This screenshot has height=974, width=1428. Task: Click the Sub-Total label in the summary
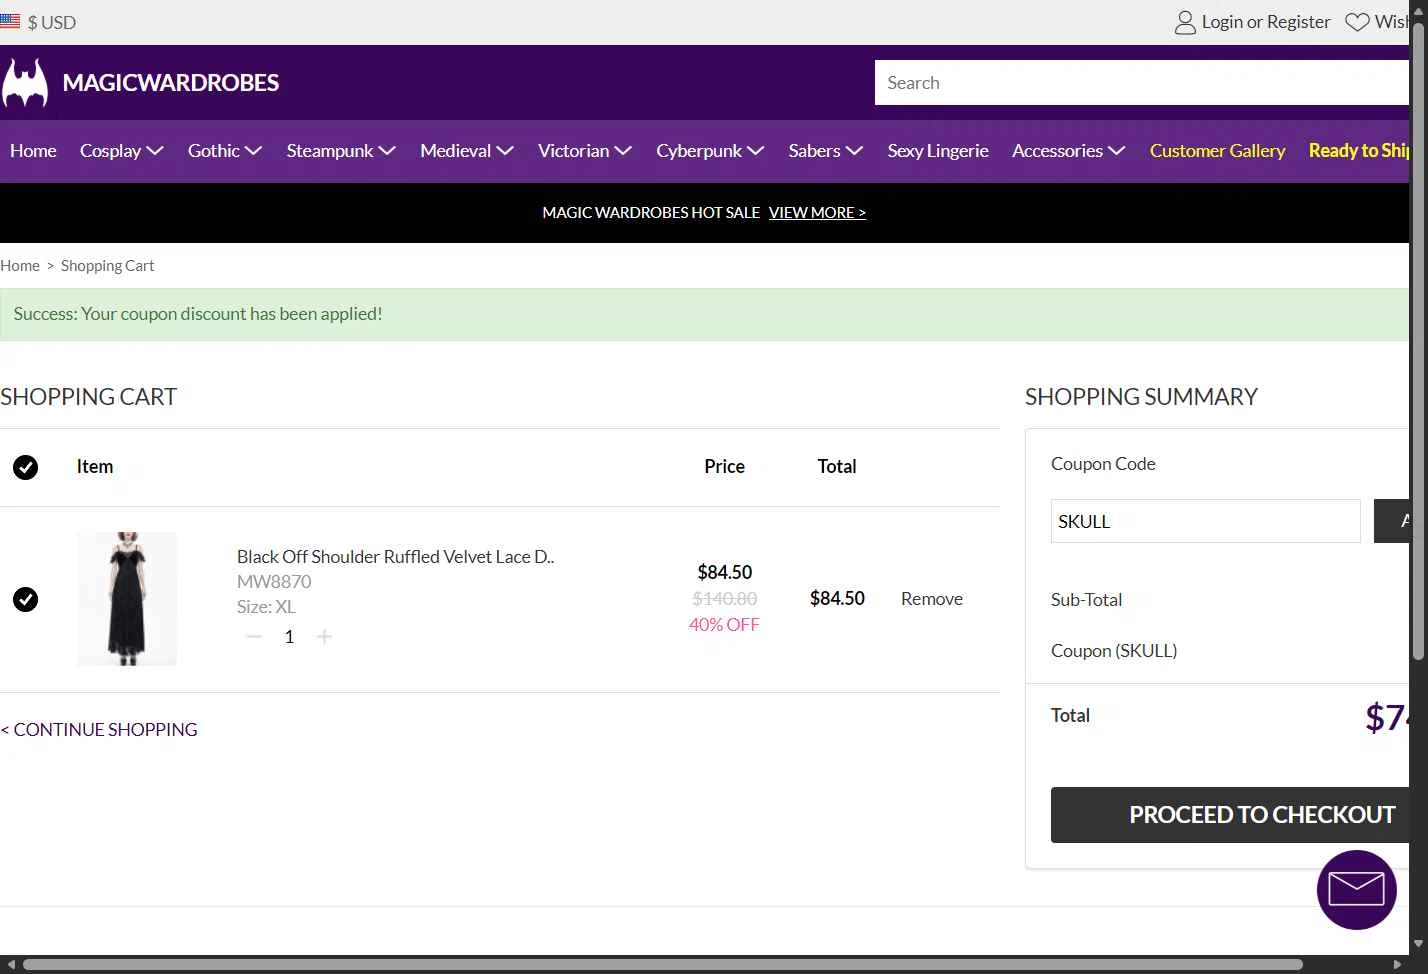tap(1086, 600)
